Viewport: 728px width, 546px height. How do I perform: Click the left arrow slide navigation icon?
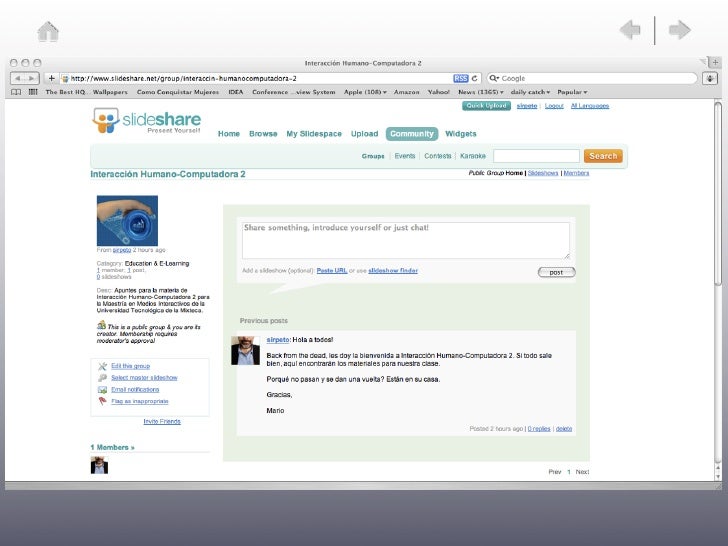click(x=630, y=30)
